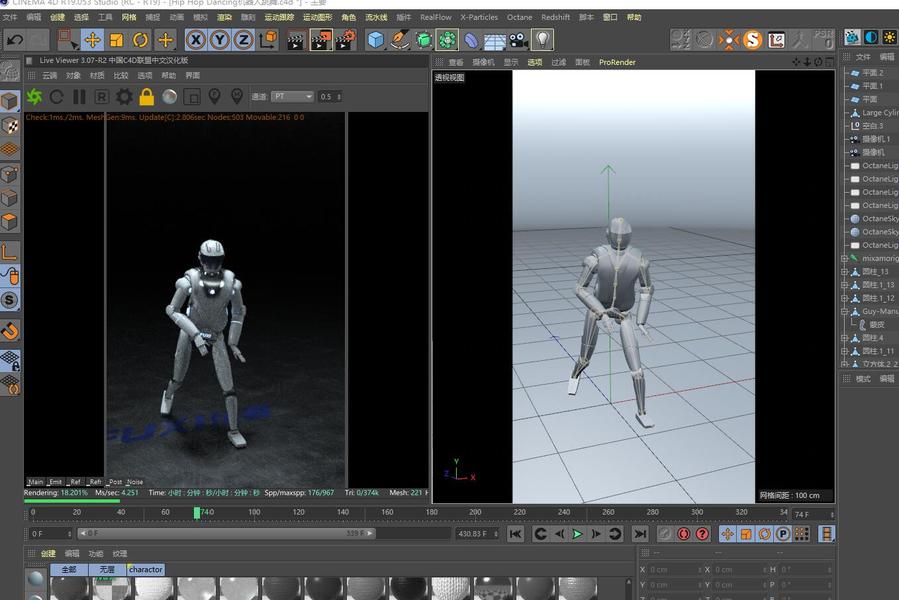Expand the 圆柱.1_12 object
The height and width of the screenshot is (600, 899).
click(845, 298)
